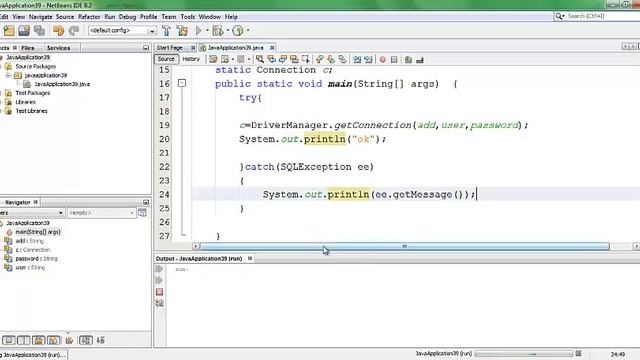Select the Test Libraries node

[x=31, y=111]
